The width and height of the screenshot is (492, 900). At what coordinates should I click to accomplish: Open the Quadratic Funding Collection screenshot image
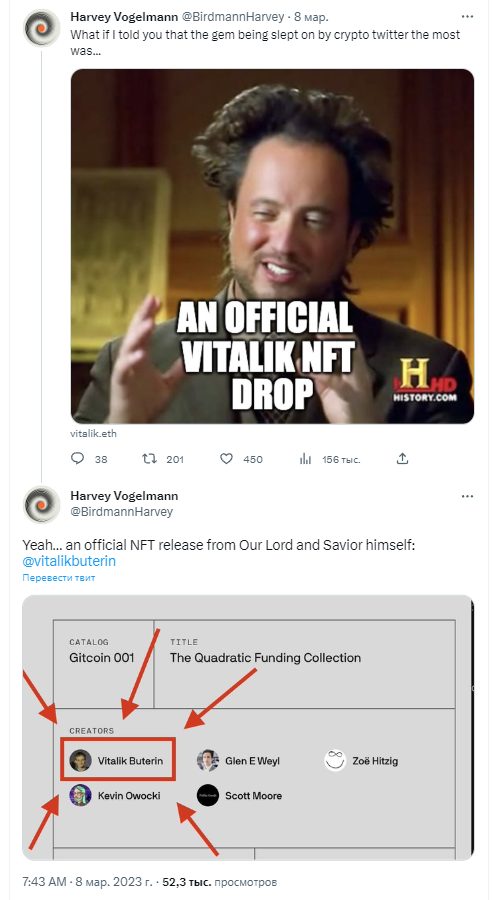pyautogui.click(x=248, y=727)
